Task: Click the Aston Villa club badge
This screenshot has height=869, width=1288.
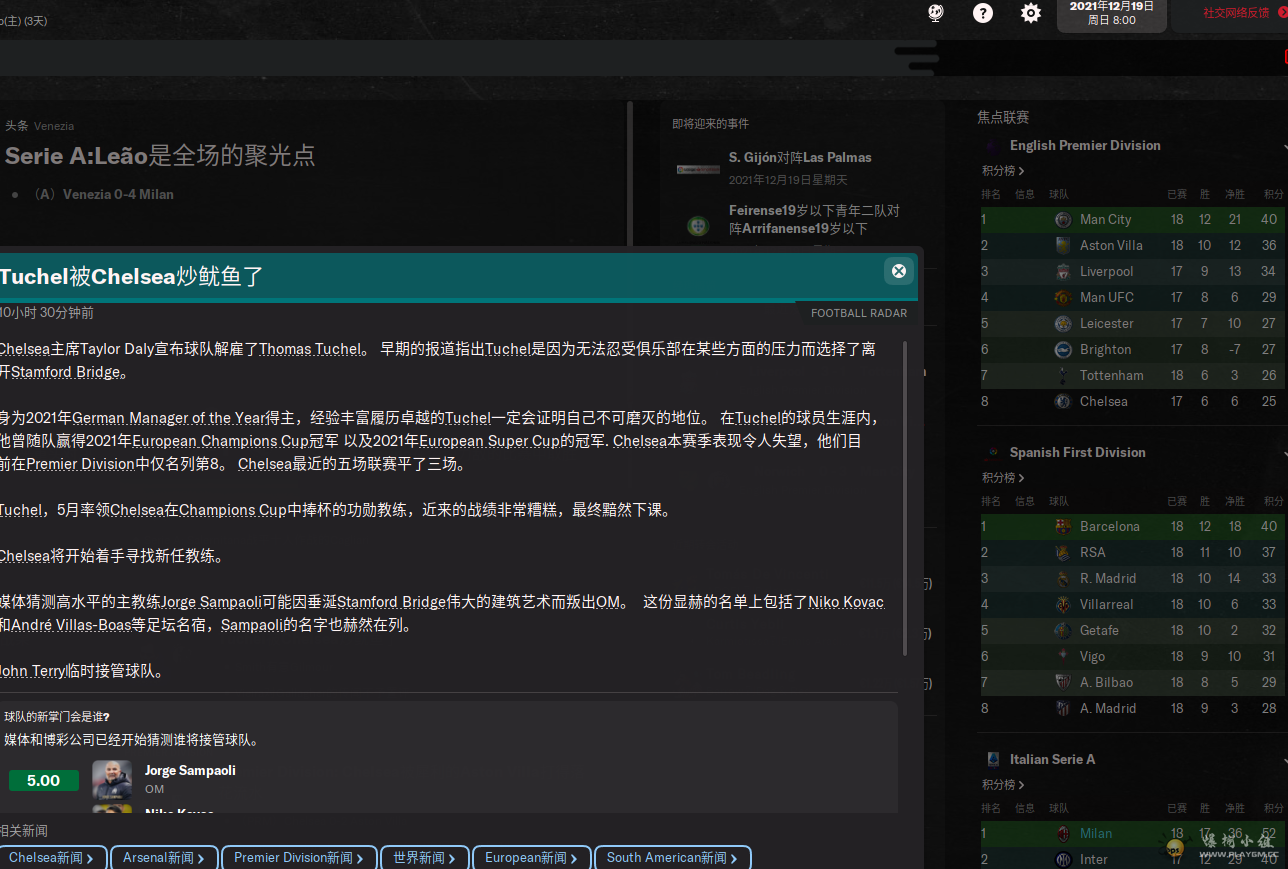Action: coord(1063,245)
